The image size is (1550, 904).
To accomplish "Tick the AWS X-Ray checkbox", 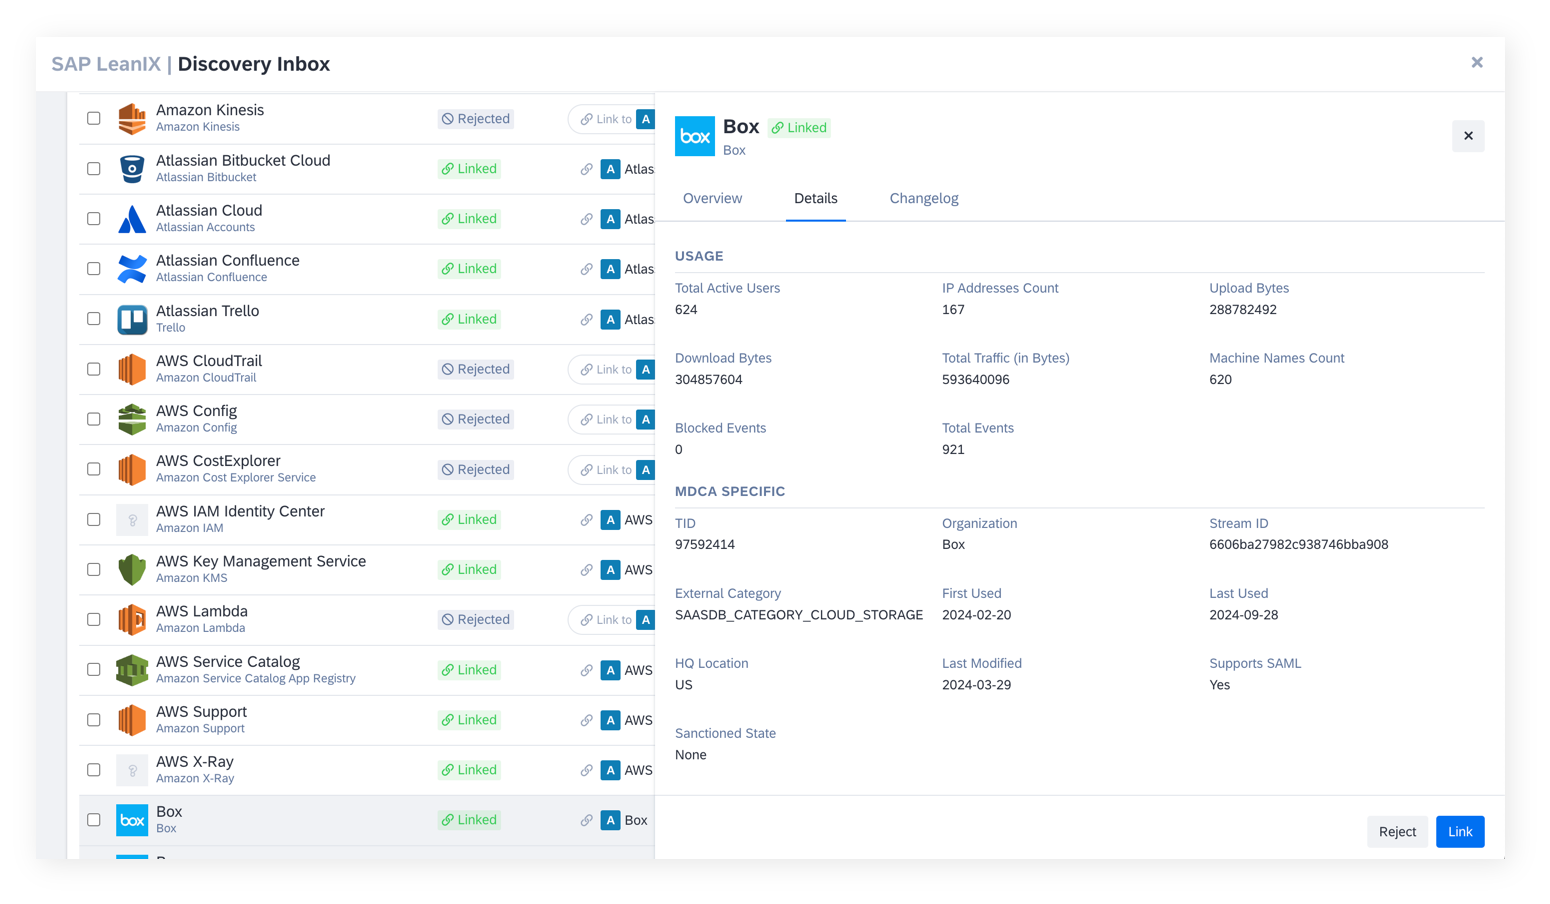I will [94, 769].
